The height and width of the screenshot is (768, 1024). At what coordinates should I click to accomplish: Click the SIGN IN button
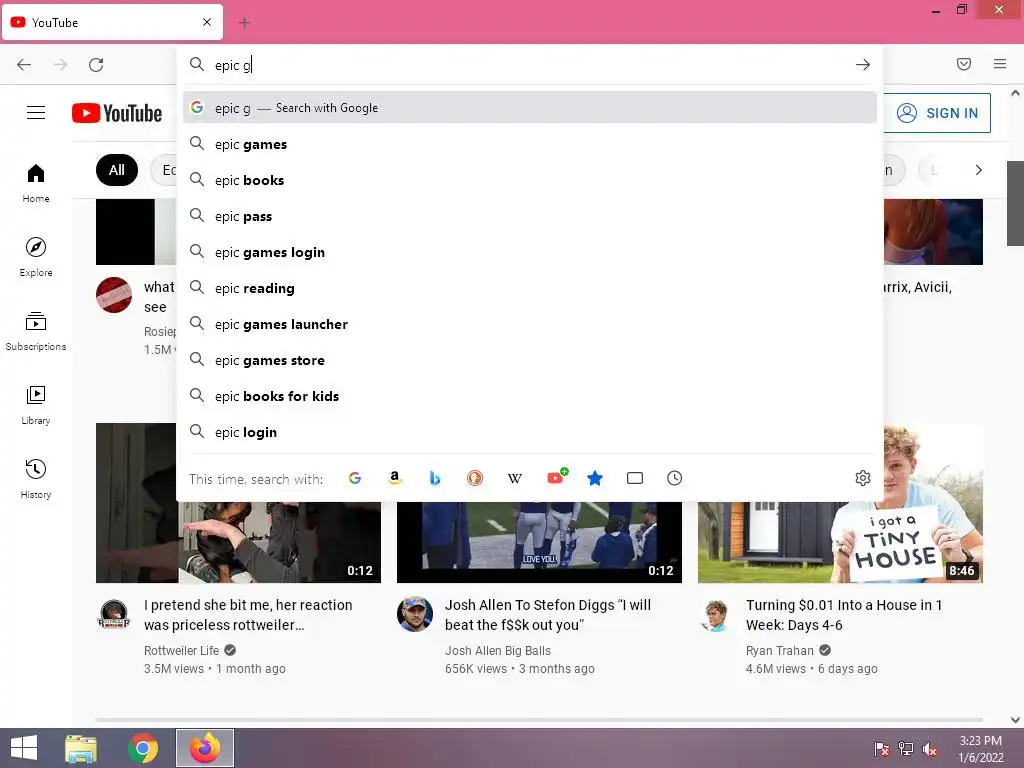pos(938,113)
